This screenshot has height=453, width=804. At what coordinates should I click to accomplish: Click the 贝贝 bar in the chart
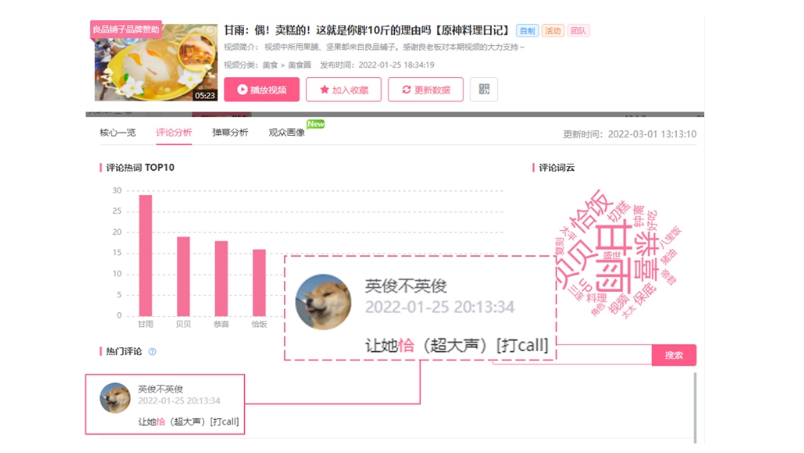point(184,277)
